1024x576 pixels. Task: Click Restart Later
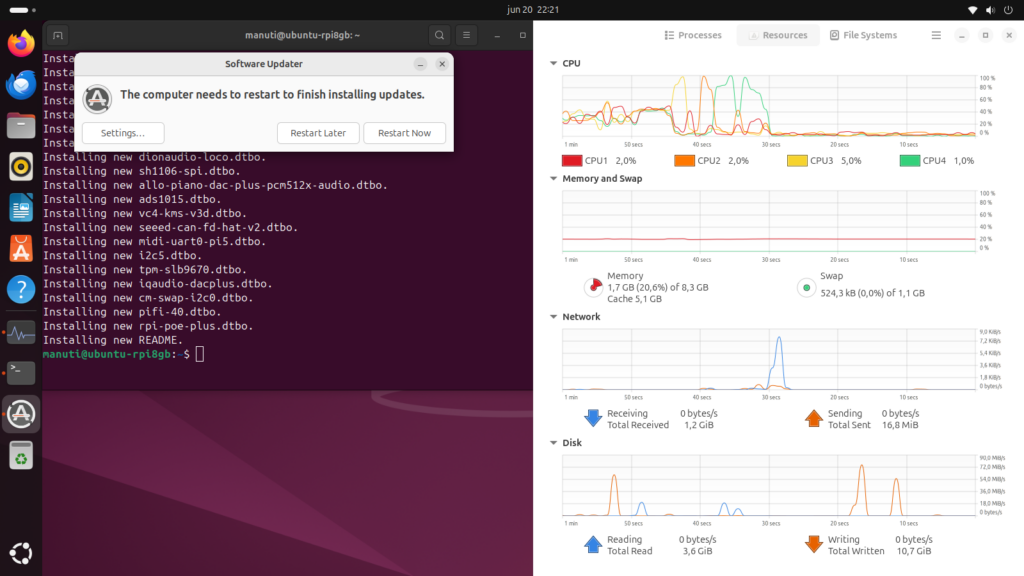(318, 133)
